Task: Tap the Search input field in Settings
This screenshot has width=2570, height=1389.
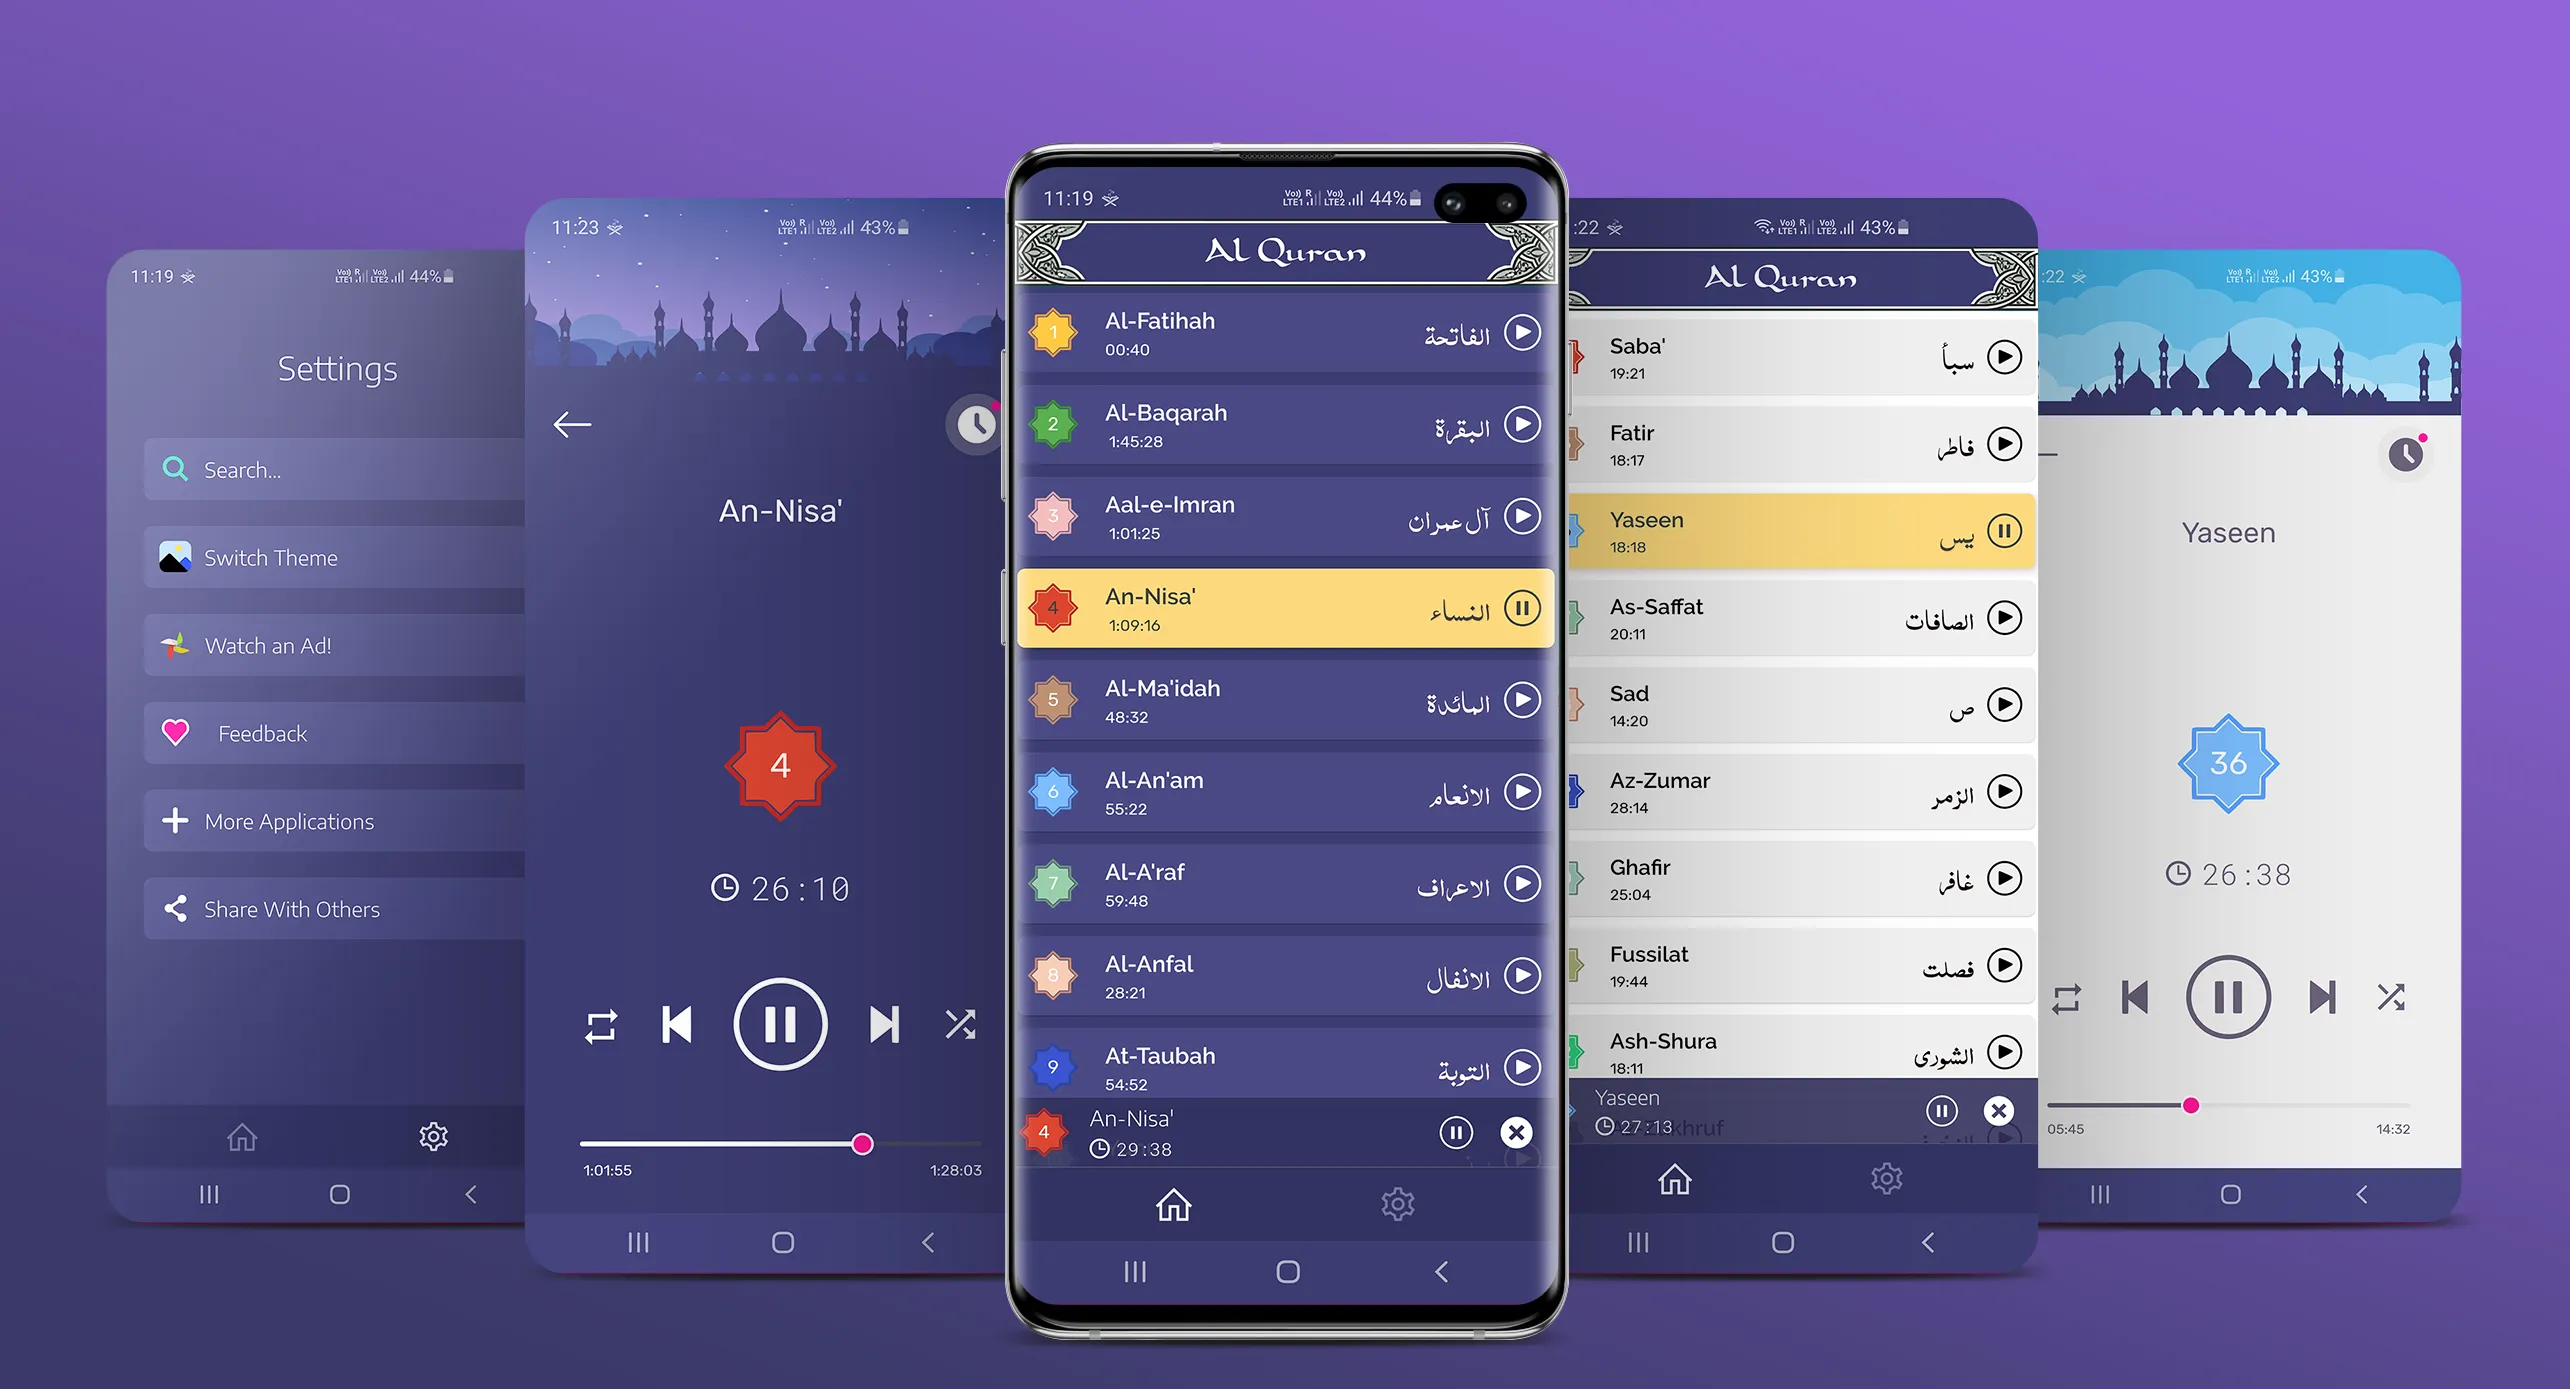Action: 309,470
